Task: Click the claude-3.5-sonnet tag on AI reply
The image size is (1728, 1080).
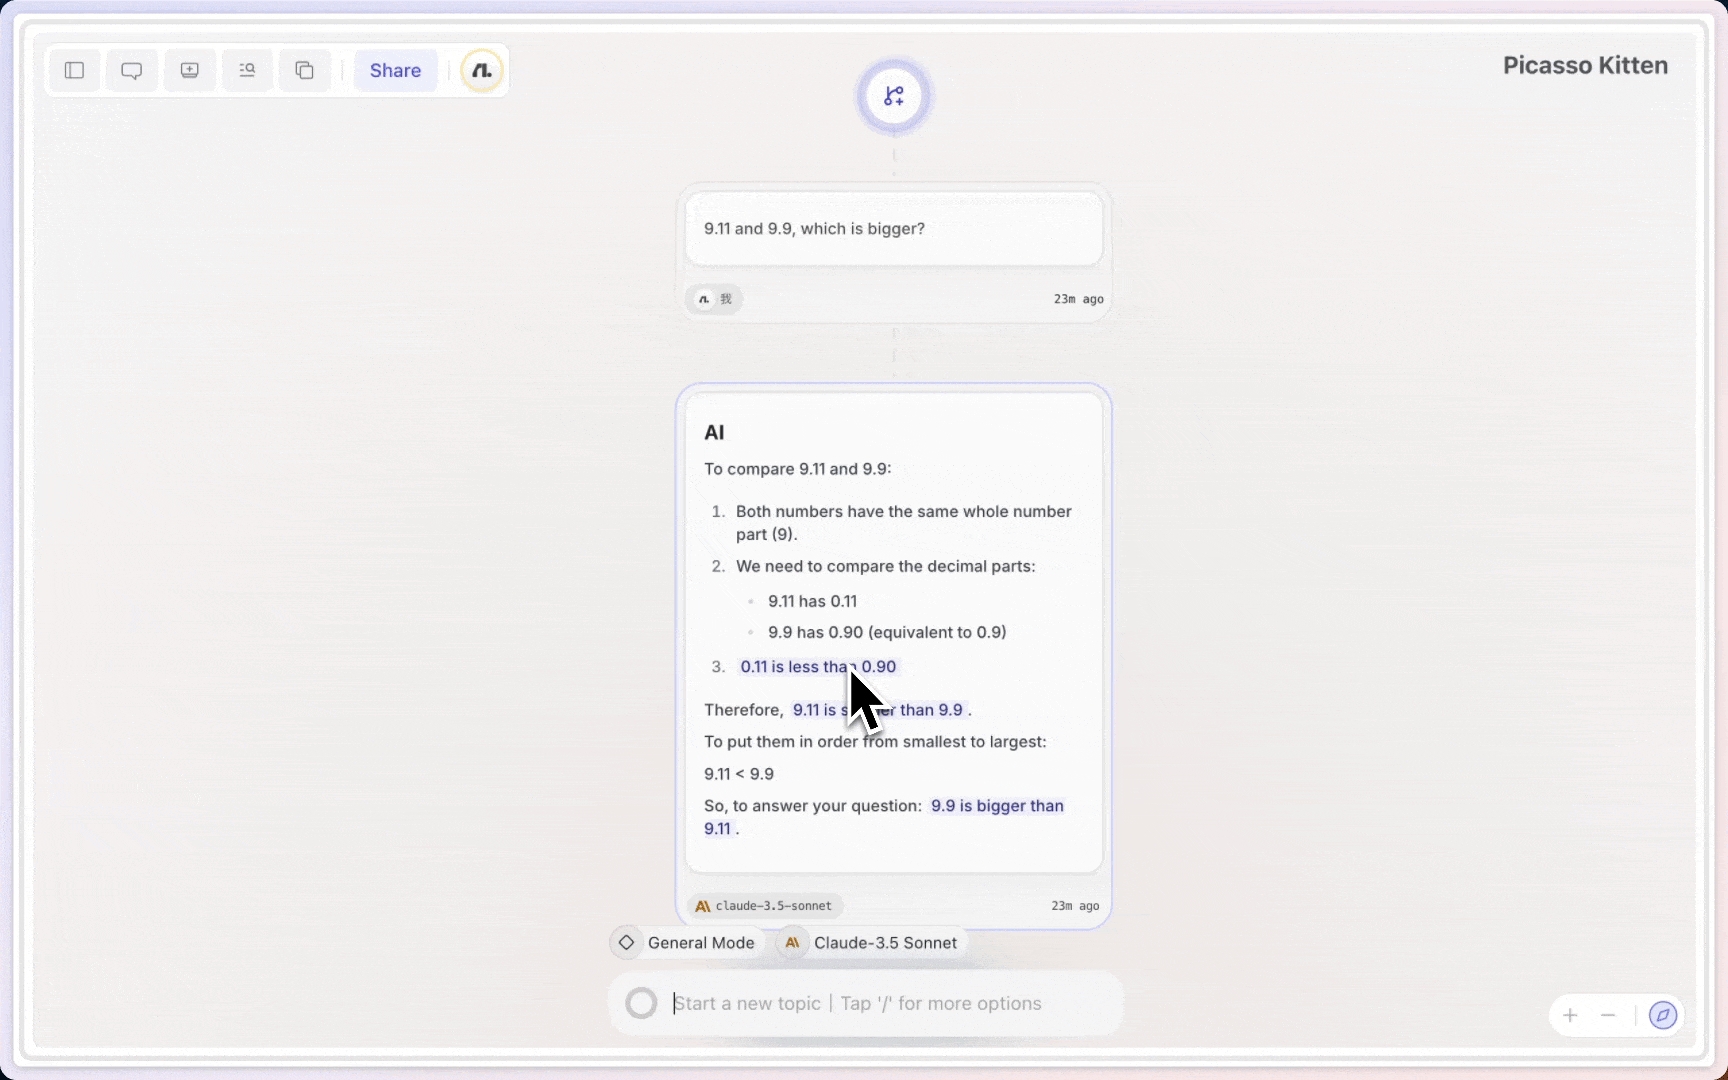Action: 765,906
